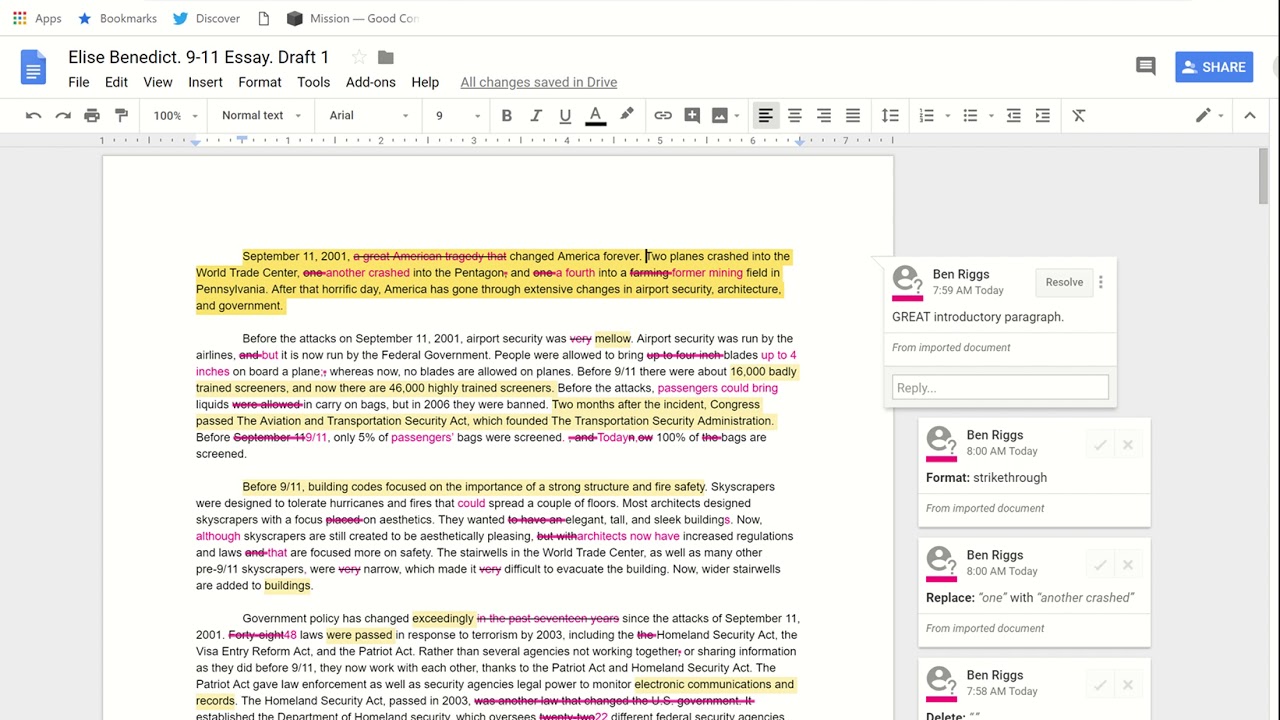Click the Decrease indent icon

[1013, 116]
